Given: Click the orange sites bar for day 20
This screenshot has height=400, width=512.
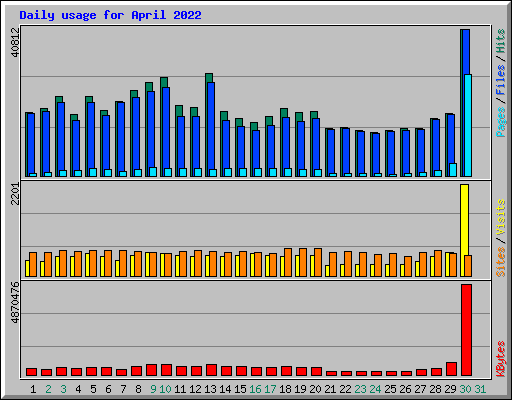Looking at the screenshot, I should coord(318,262).
